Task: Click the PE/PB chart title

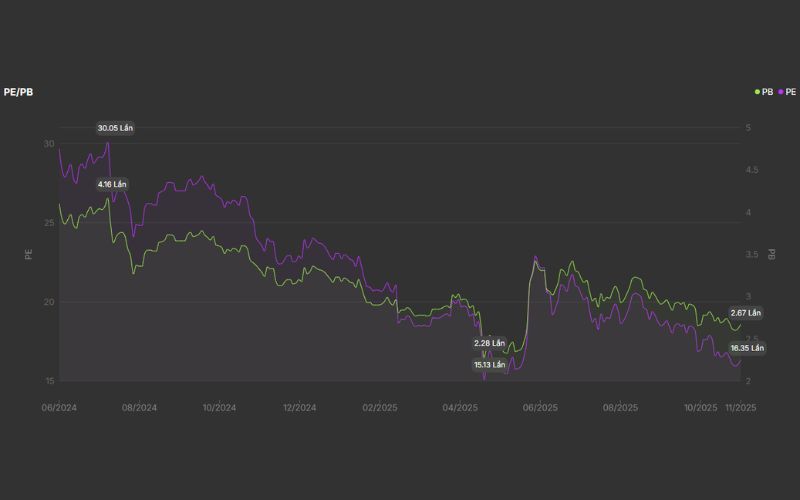Action: tap(20, 91)
